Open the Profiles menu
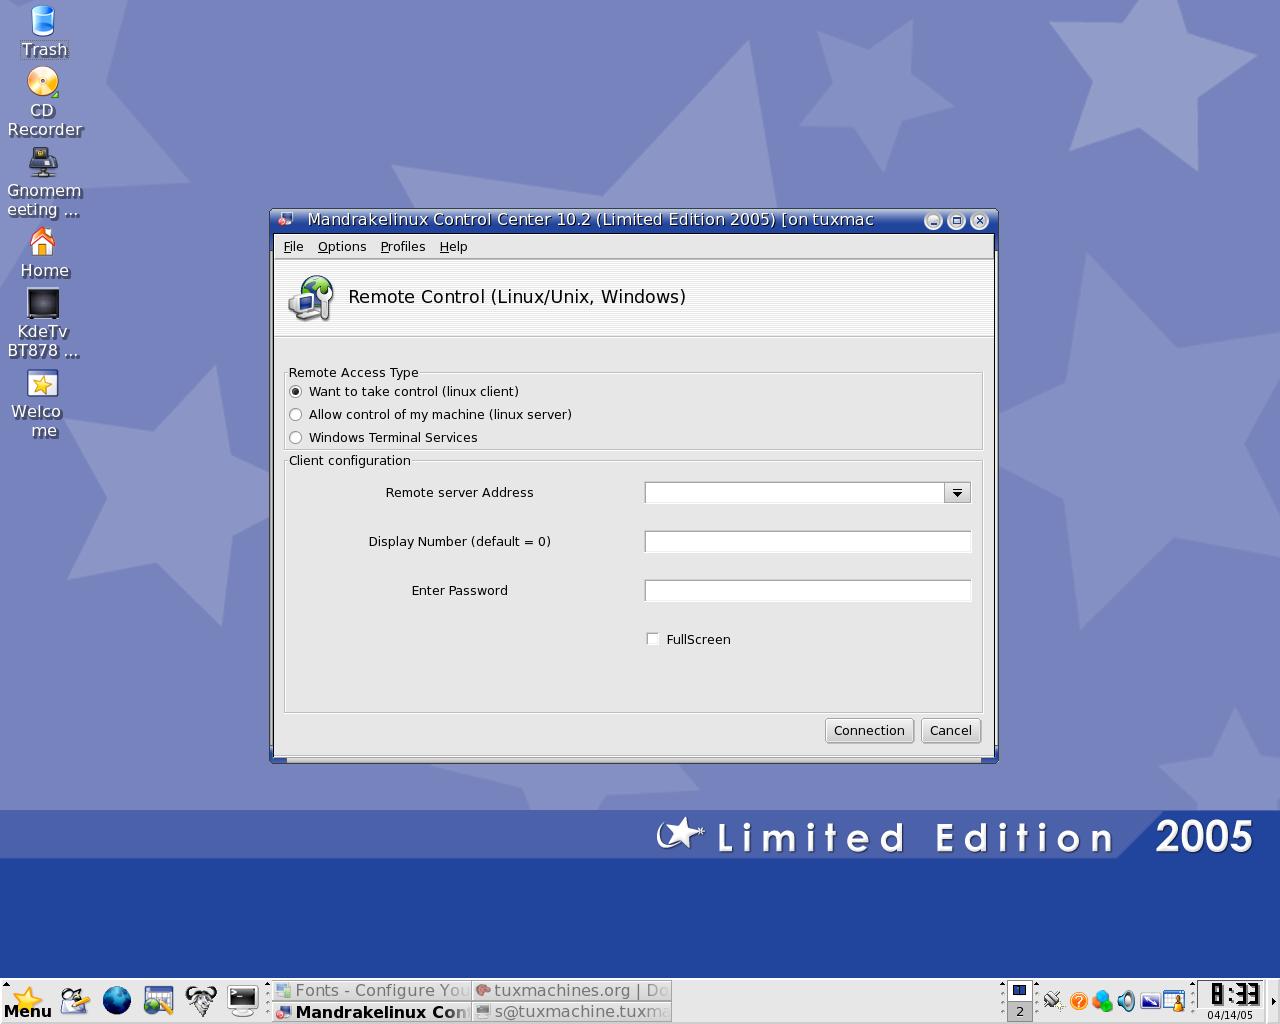This screenshot has height=1024, width=1280. 403,247
